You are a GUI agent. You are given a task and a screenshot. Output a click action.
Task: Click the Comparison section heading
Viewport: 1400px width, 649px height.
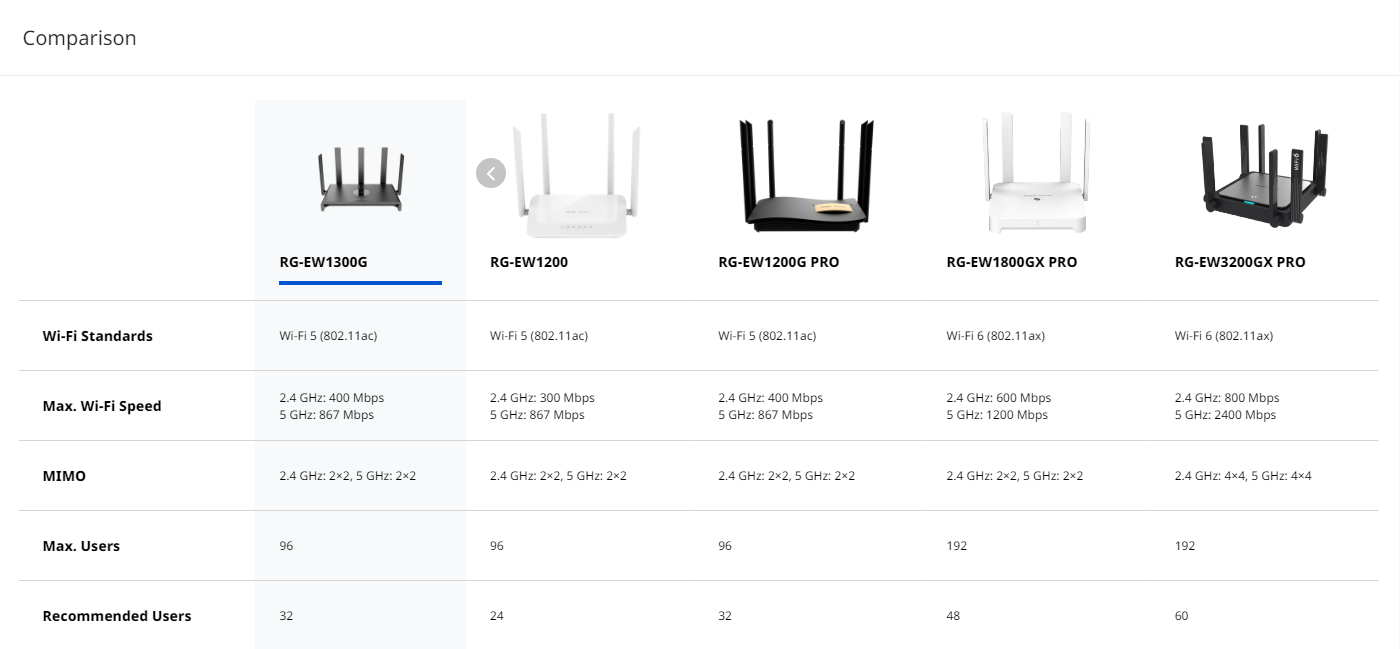(80, 38)
